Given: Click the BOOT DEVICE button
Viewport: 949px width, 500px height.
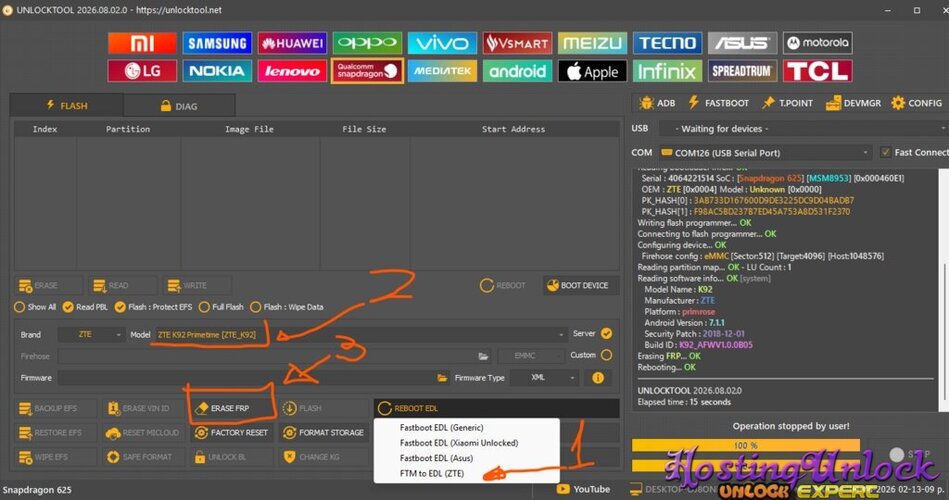Looking at the screenshot, I should click(579, 285).
